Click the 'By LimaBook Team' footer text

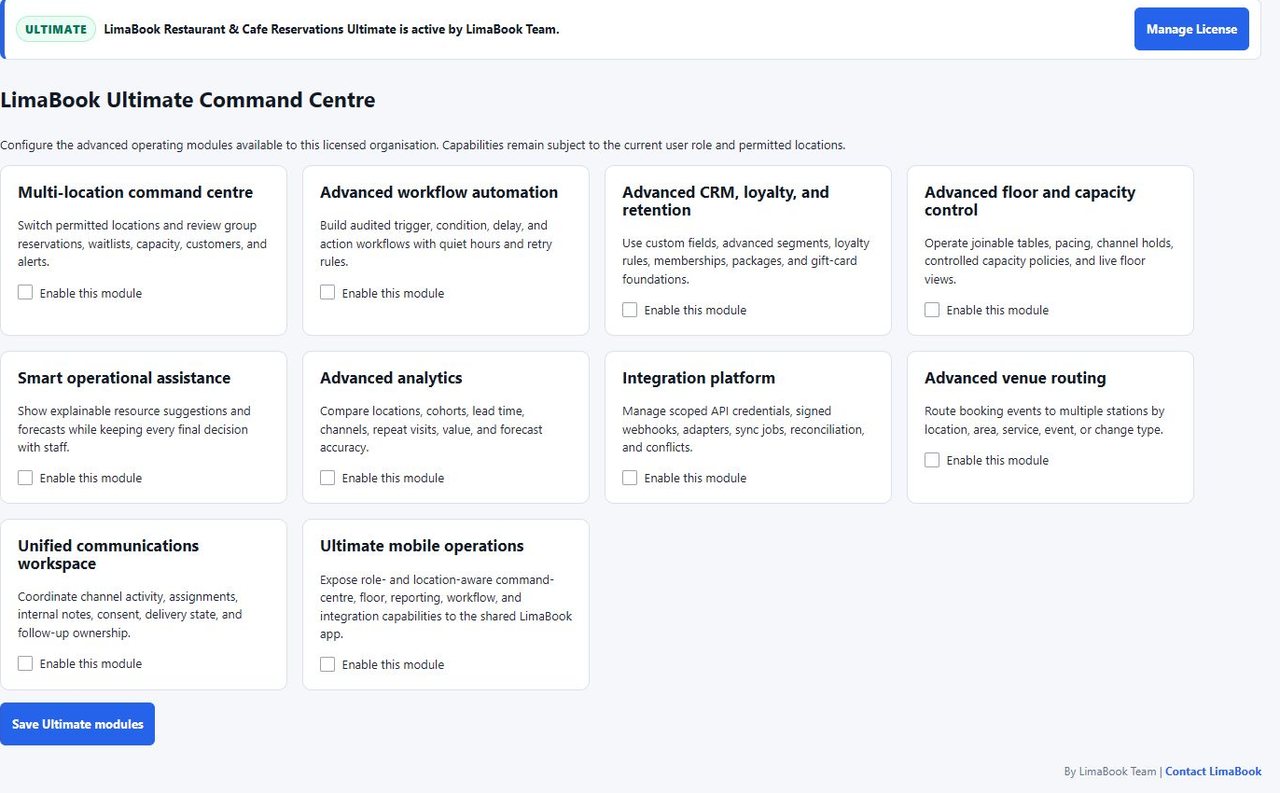click(1110, 772)
